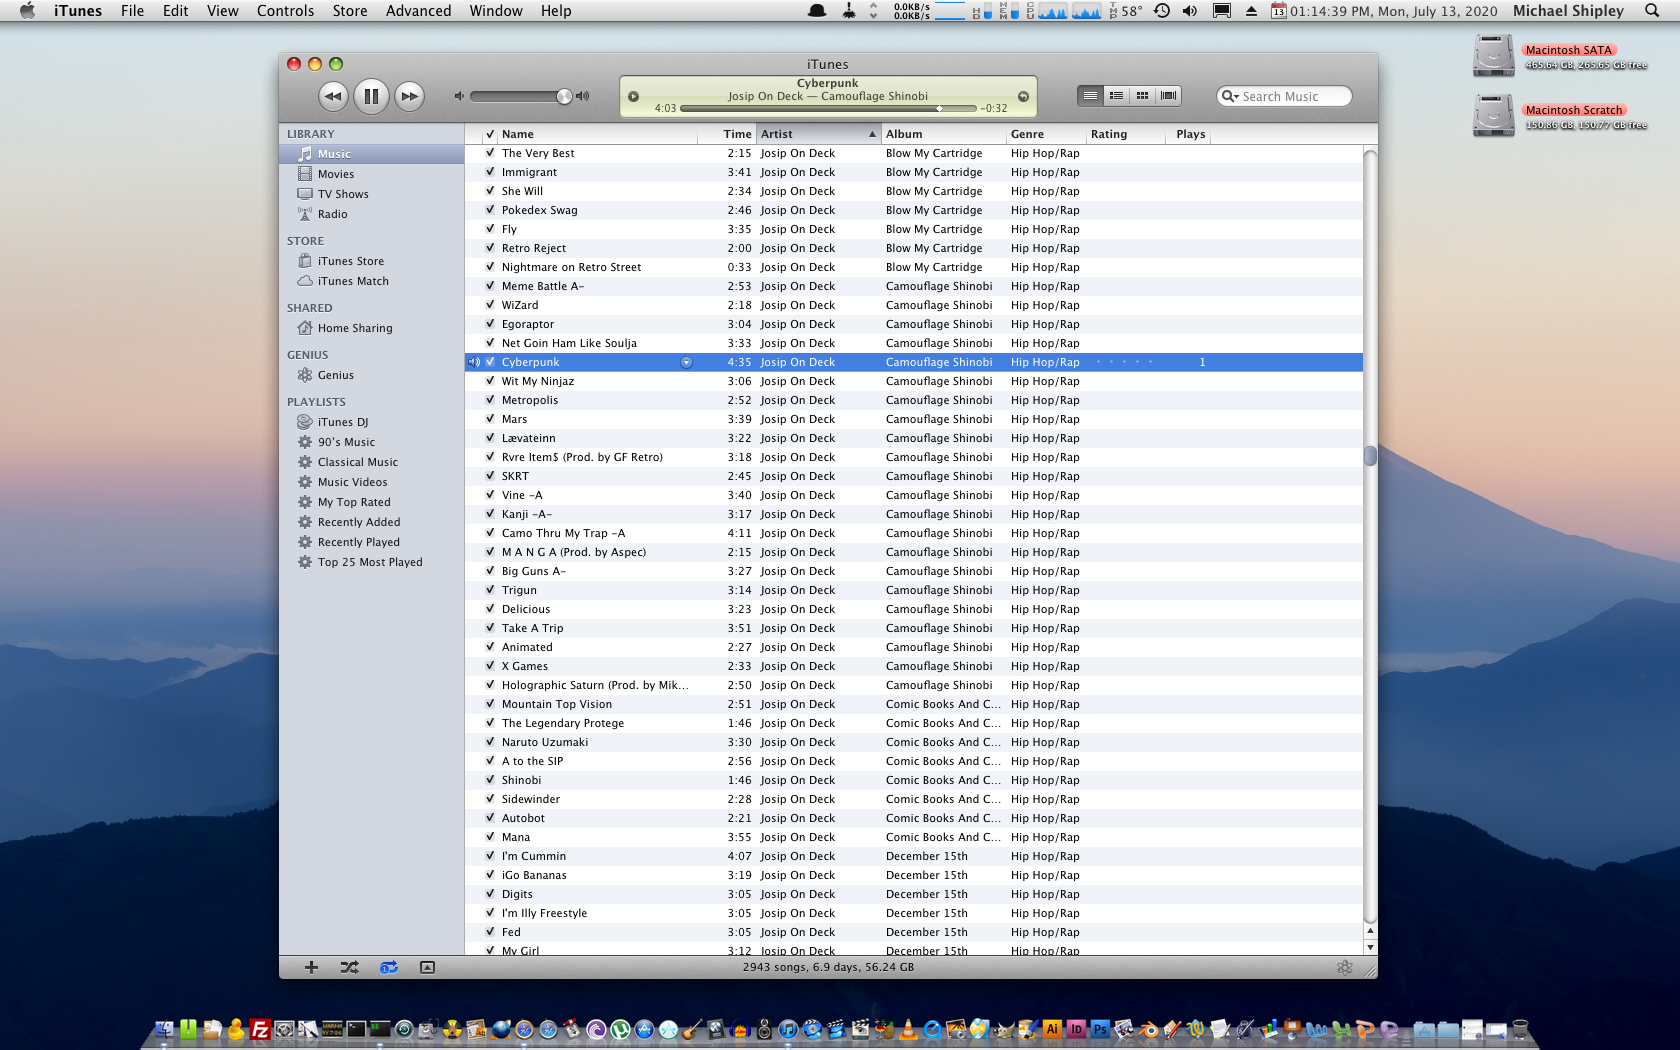Click the song list vertical scrollbar thumb
This screenshot has height=1050, width=1680.
1370,456
